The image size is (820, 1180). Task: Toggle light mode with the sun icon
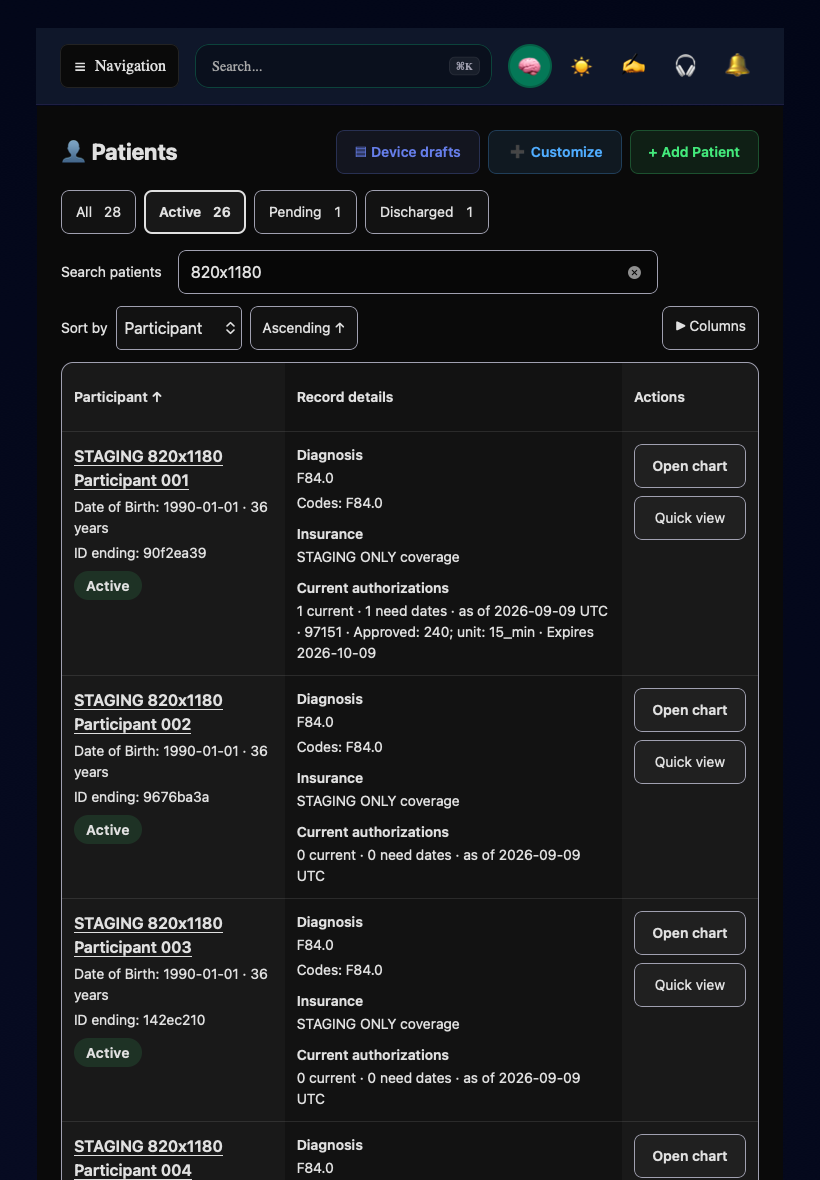[x=582, y=66]
